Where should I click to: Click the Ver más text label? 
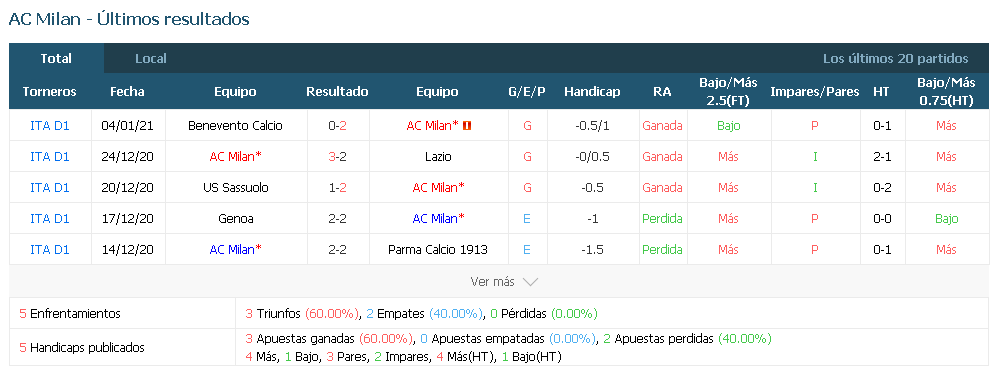pyautogui.click(x=493, y=282)
